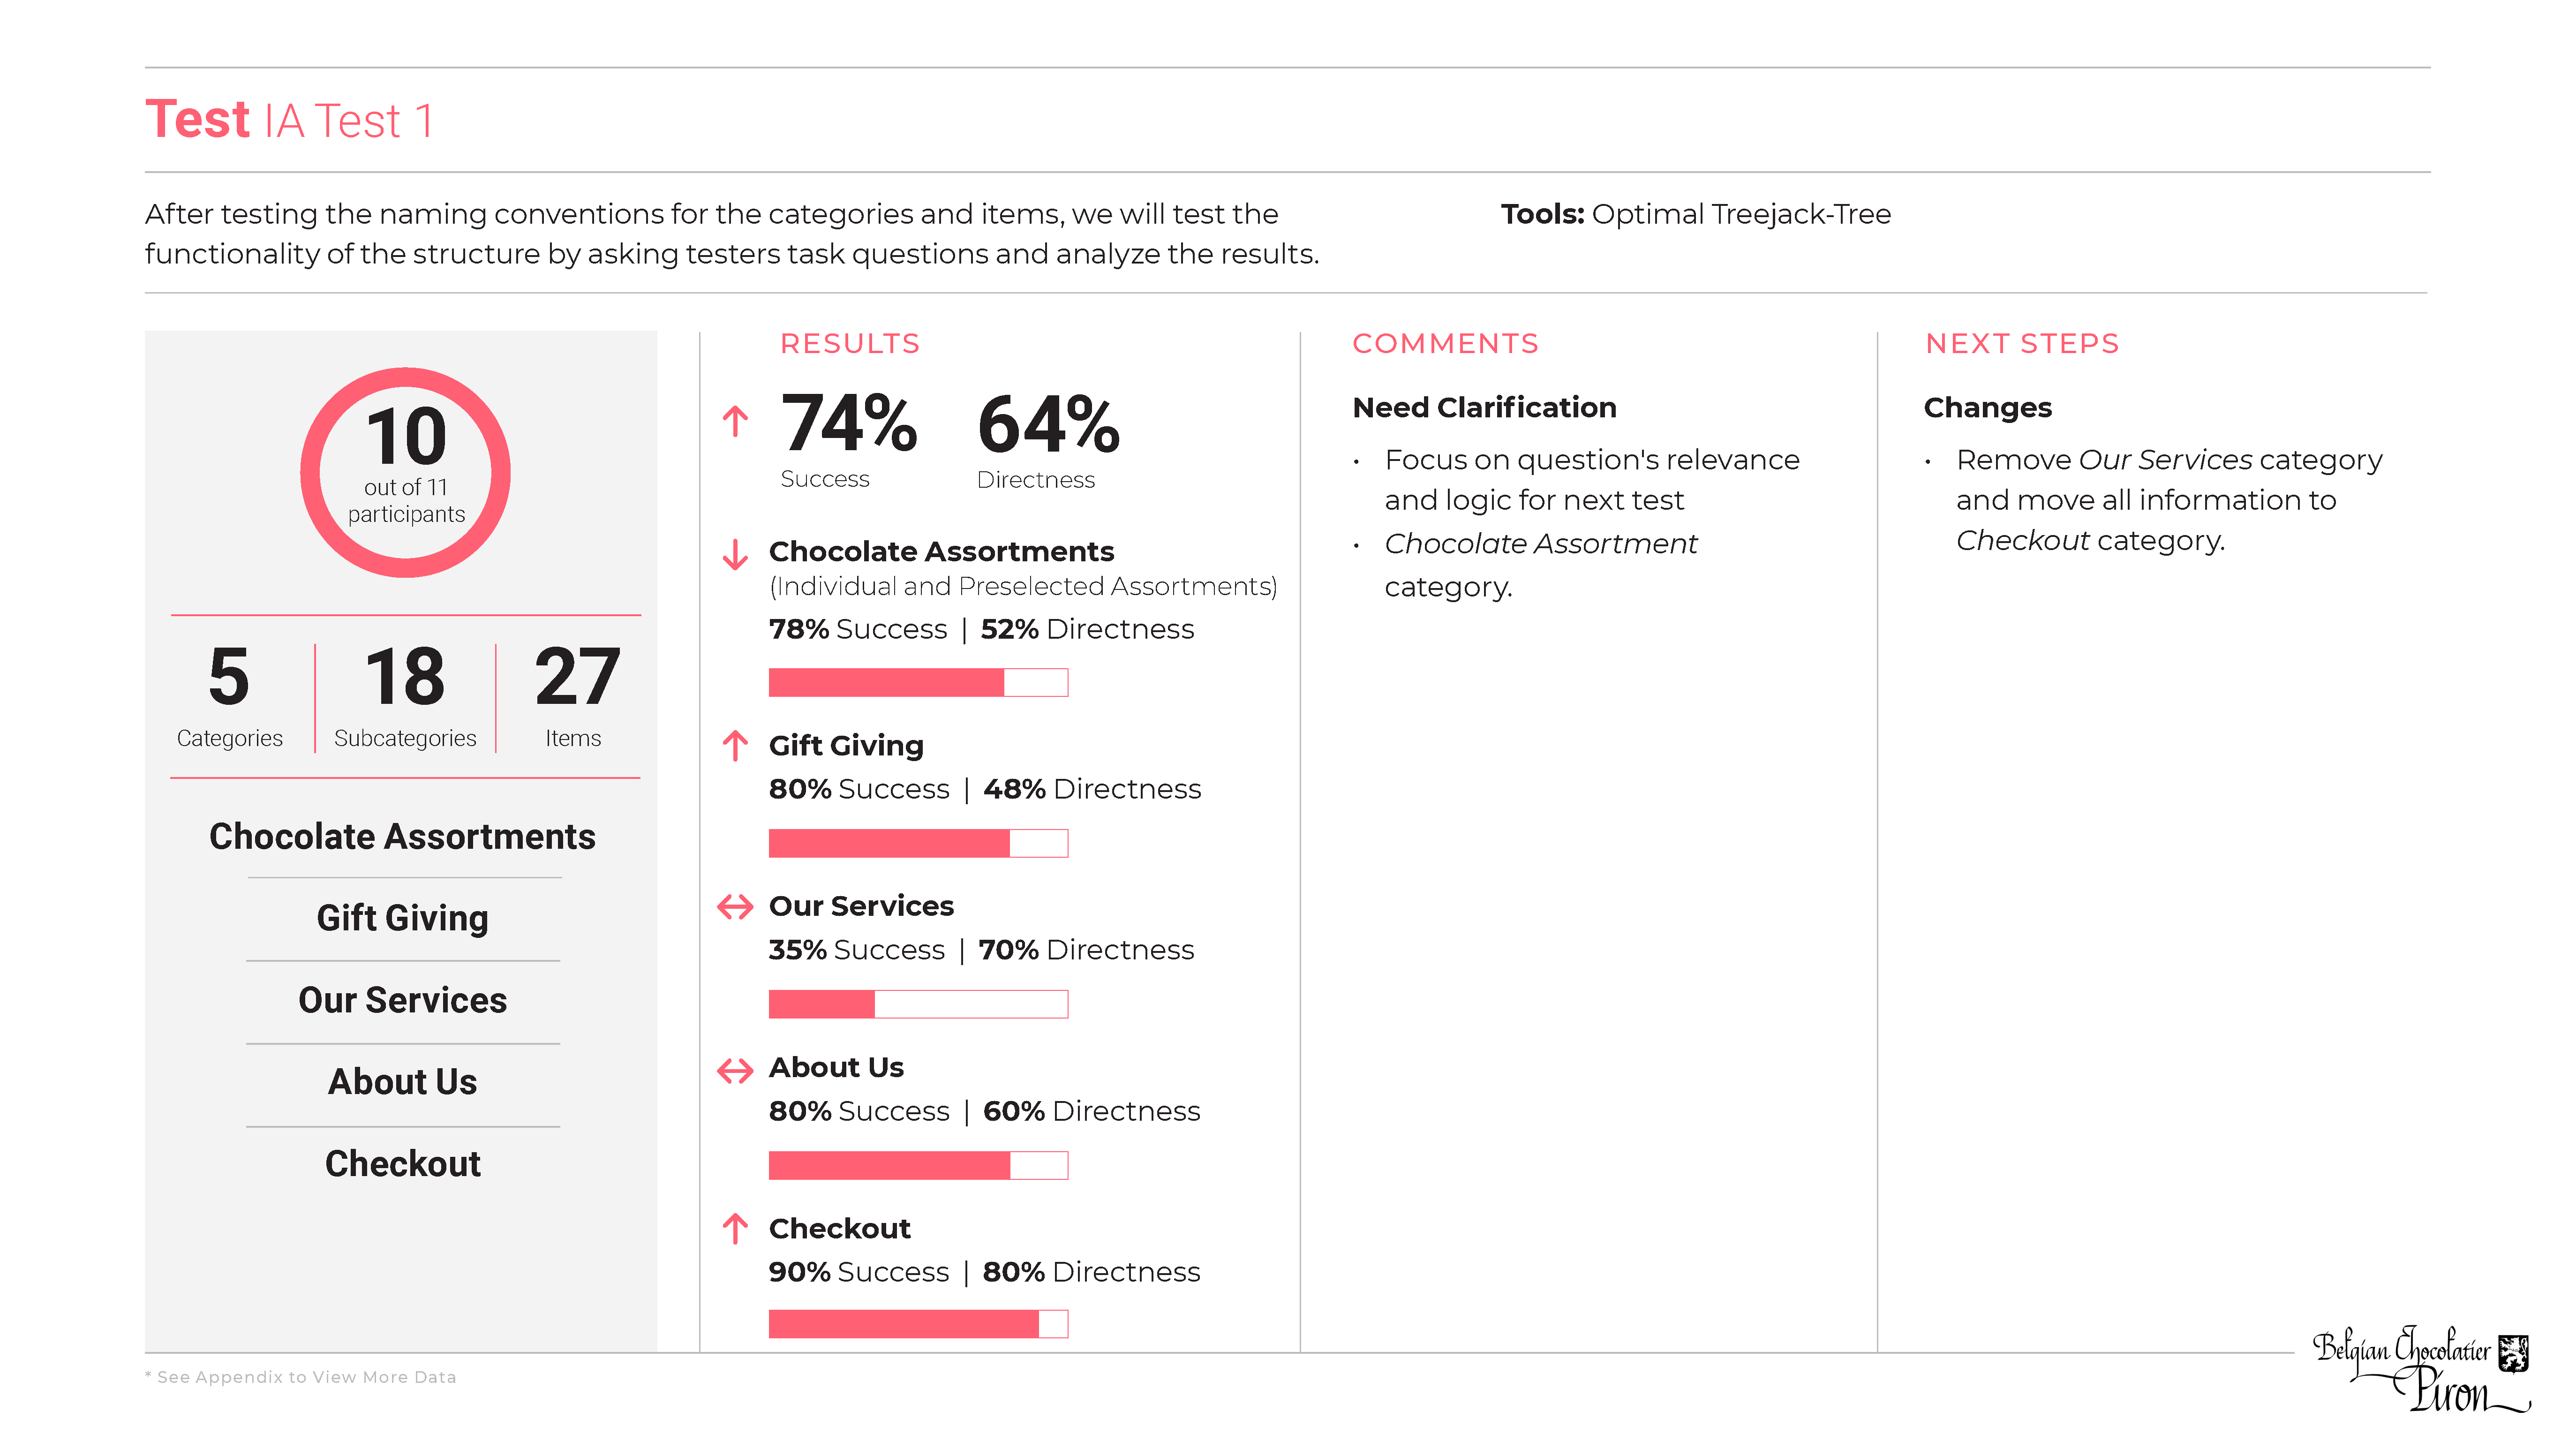The height and width of the screenshot is (1449, 2576).
Task: Click the NEXT STEPS section heading
Action: pyautogui.click(x=2021, y=344)
